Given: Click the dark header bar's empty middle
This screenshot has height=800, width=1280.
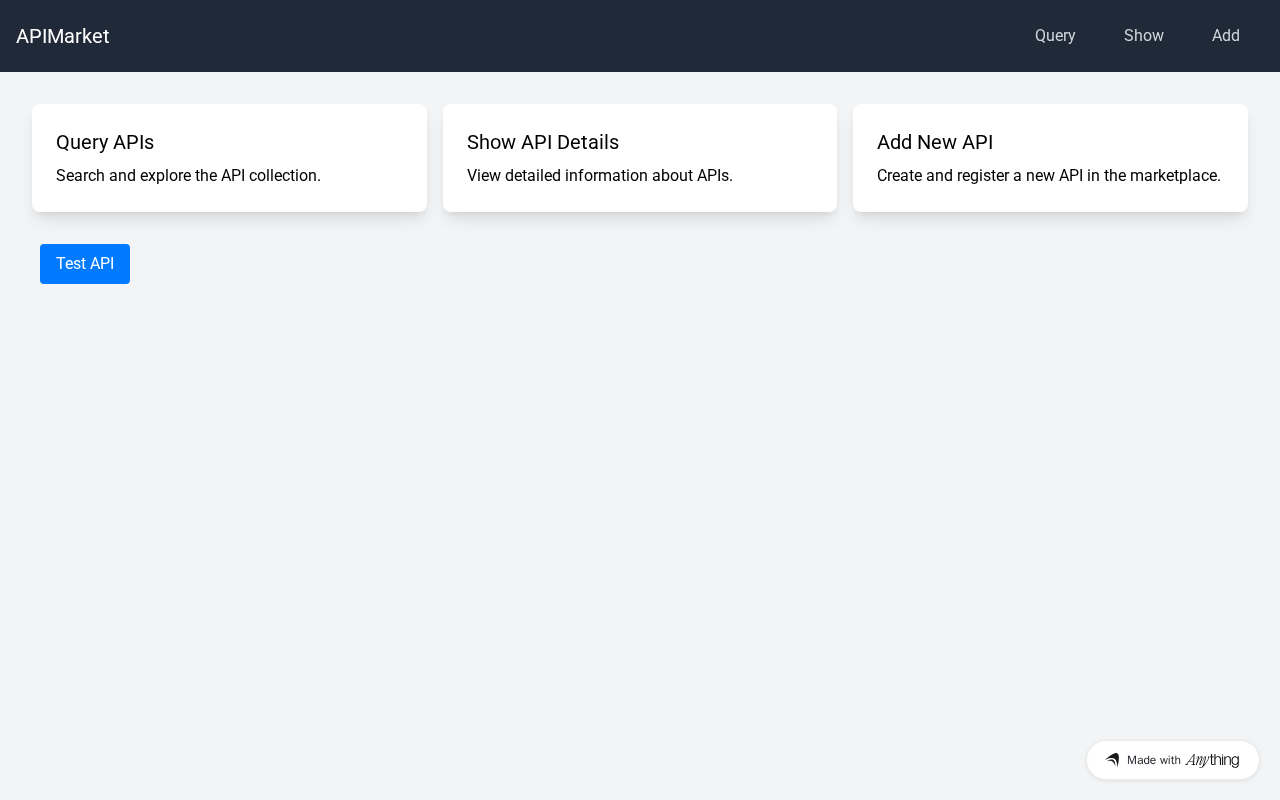Looking at the screenshot, I should [560, 36].
